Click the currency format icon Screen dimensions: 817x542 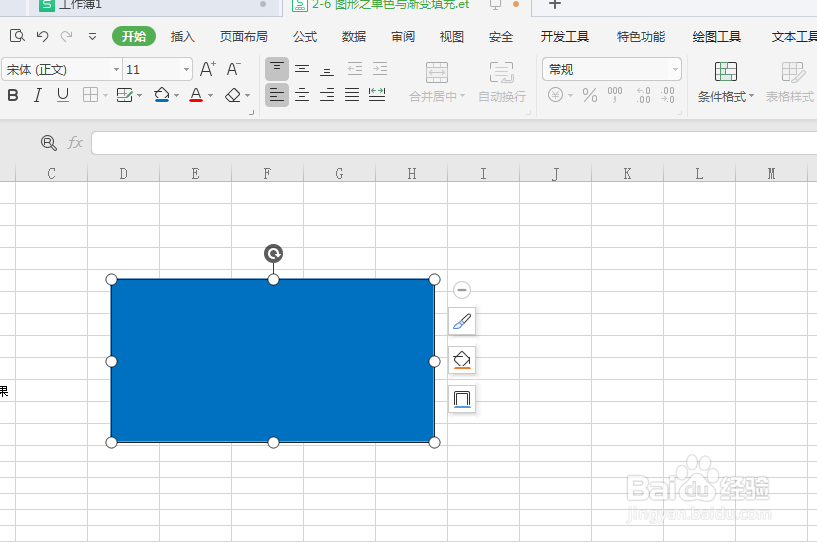(x=555, y=95)
